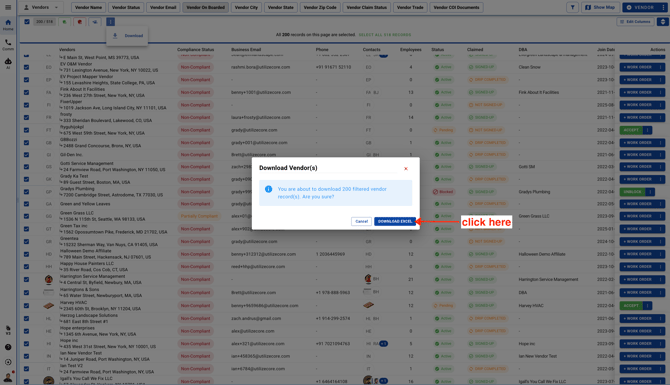This screenshot has height=385, width=670.
Task: Click the info icon in dialog message
Action: pos(268,189)
